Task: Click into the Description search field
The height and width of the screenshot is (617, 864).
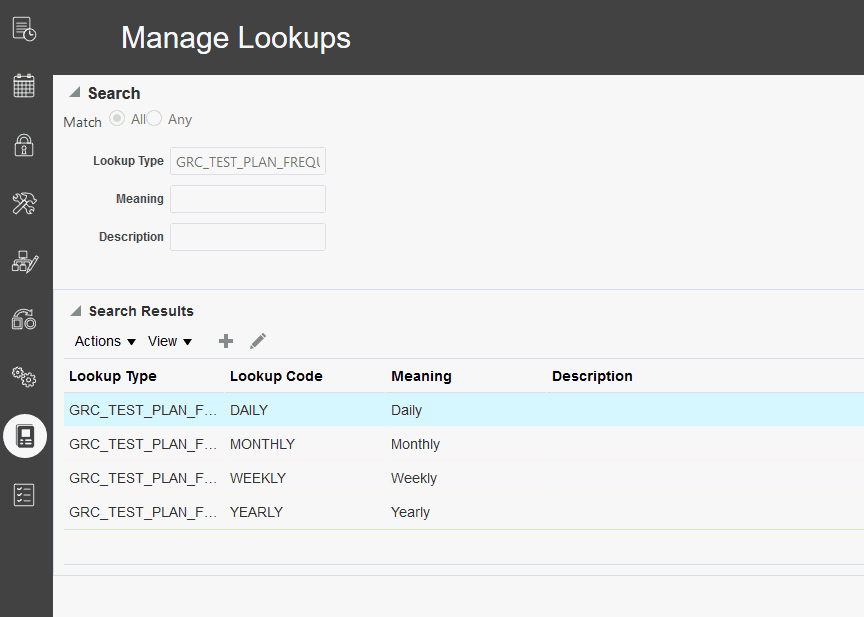Action: pyautogui.click(x=248, y=237)
